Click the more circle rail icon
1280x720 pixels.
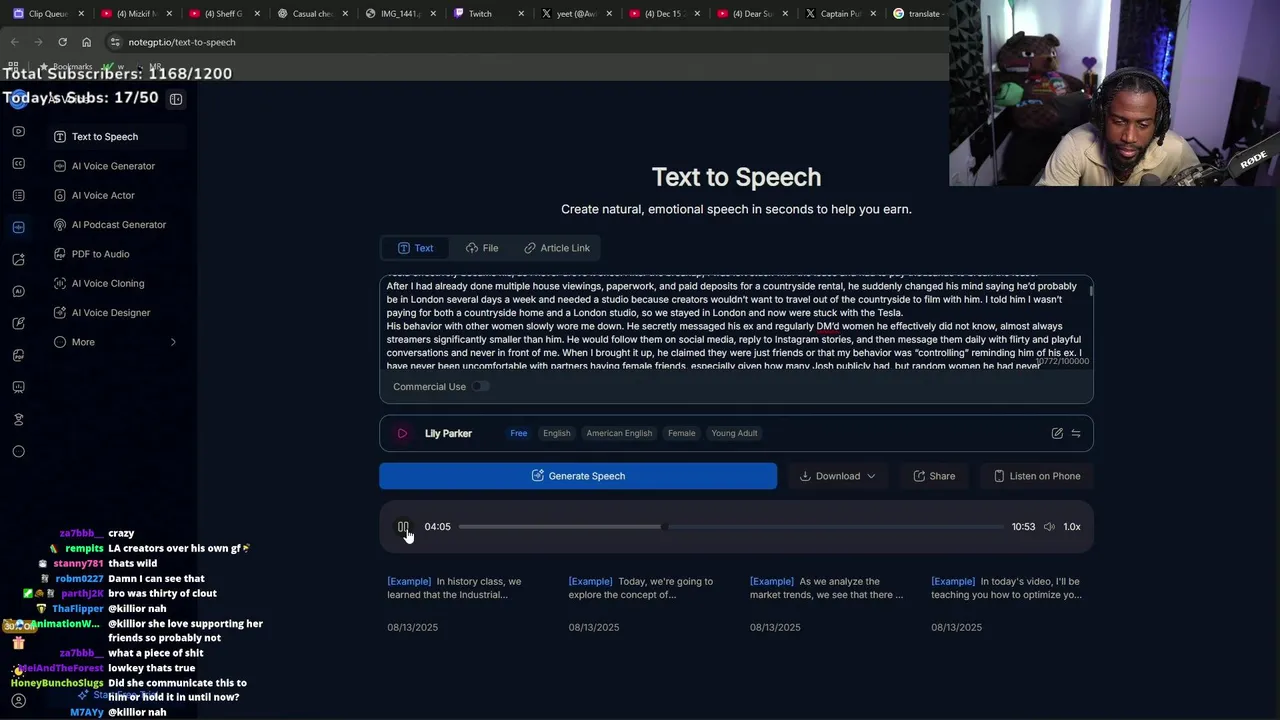coord(18,451)
